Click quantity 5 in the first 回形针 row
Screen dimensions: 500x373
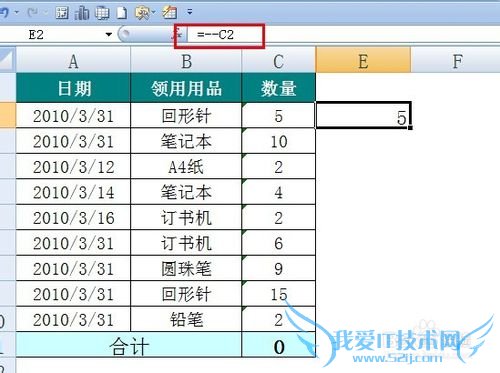(x=279, y=115)
